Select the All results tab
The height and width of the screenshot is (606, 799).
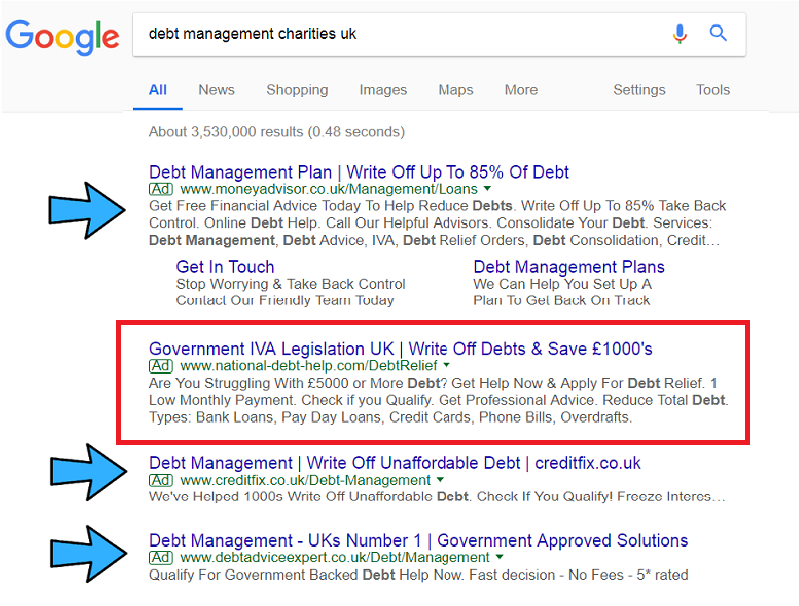coord(158,90)
